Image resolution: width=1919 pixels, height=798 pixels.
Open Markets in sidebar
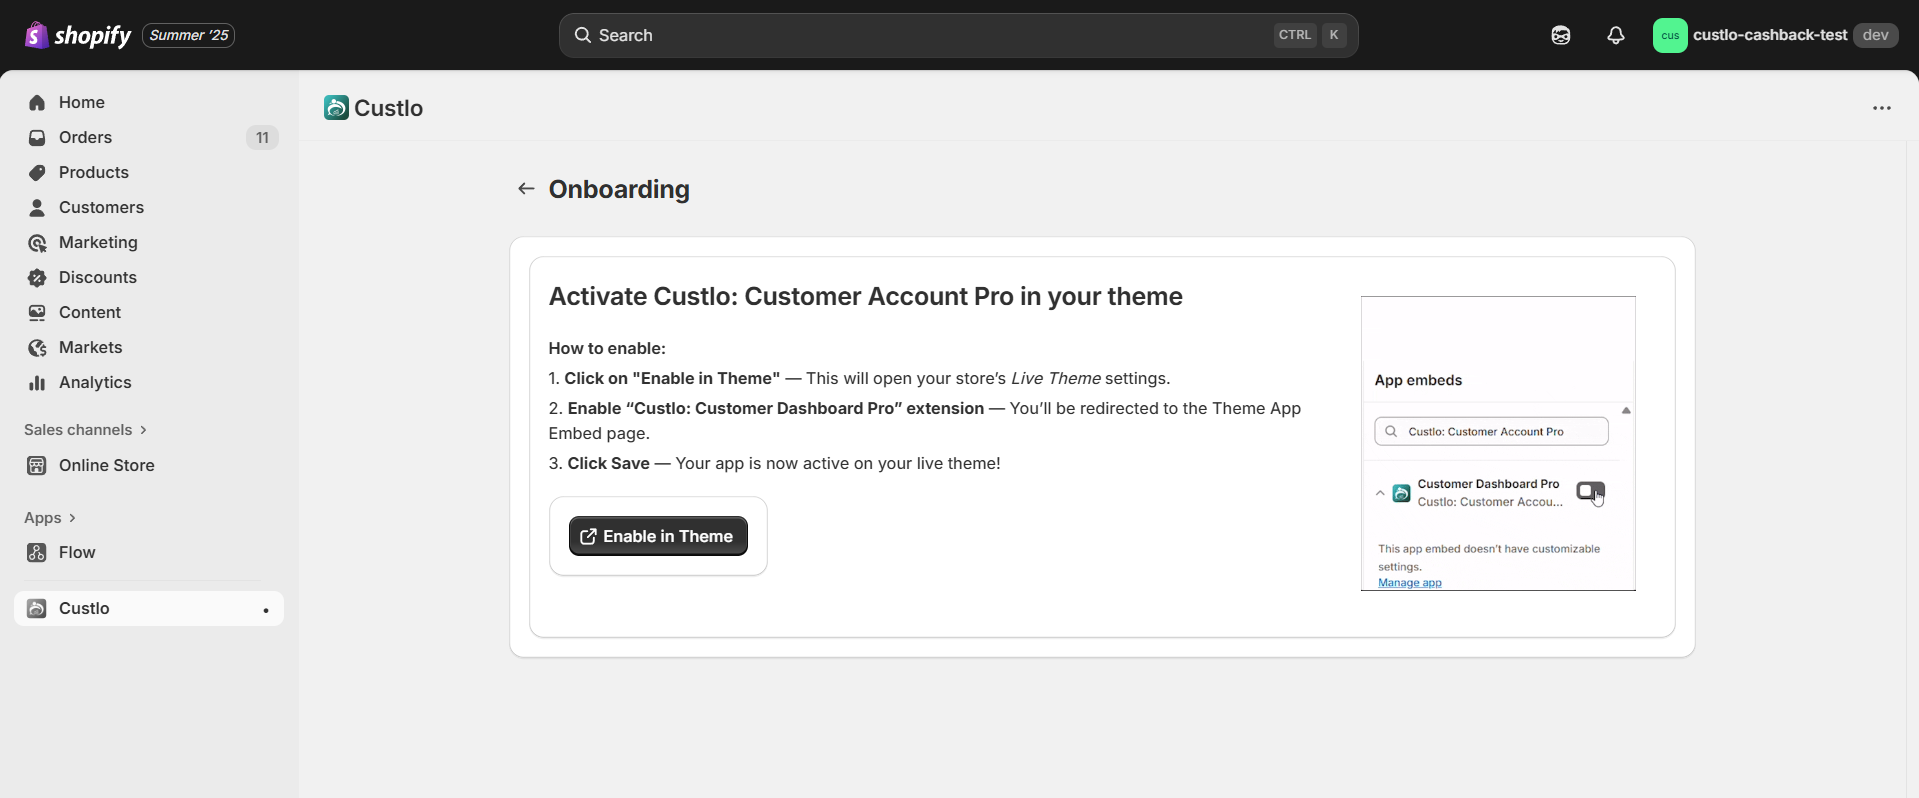(x=149, y=347)
